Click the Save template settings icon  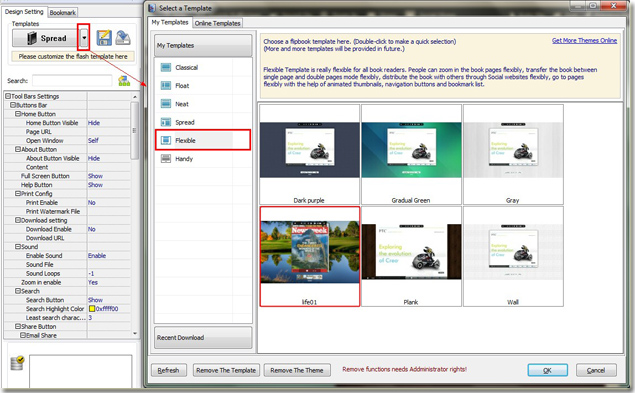104,38
